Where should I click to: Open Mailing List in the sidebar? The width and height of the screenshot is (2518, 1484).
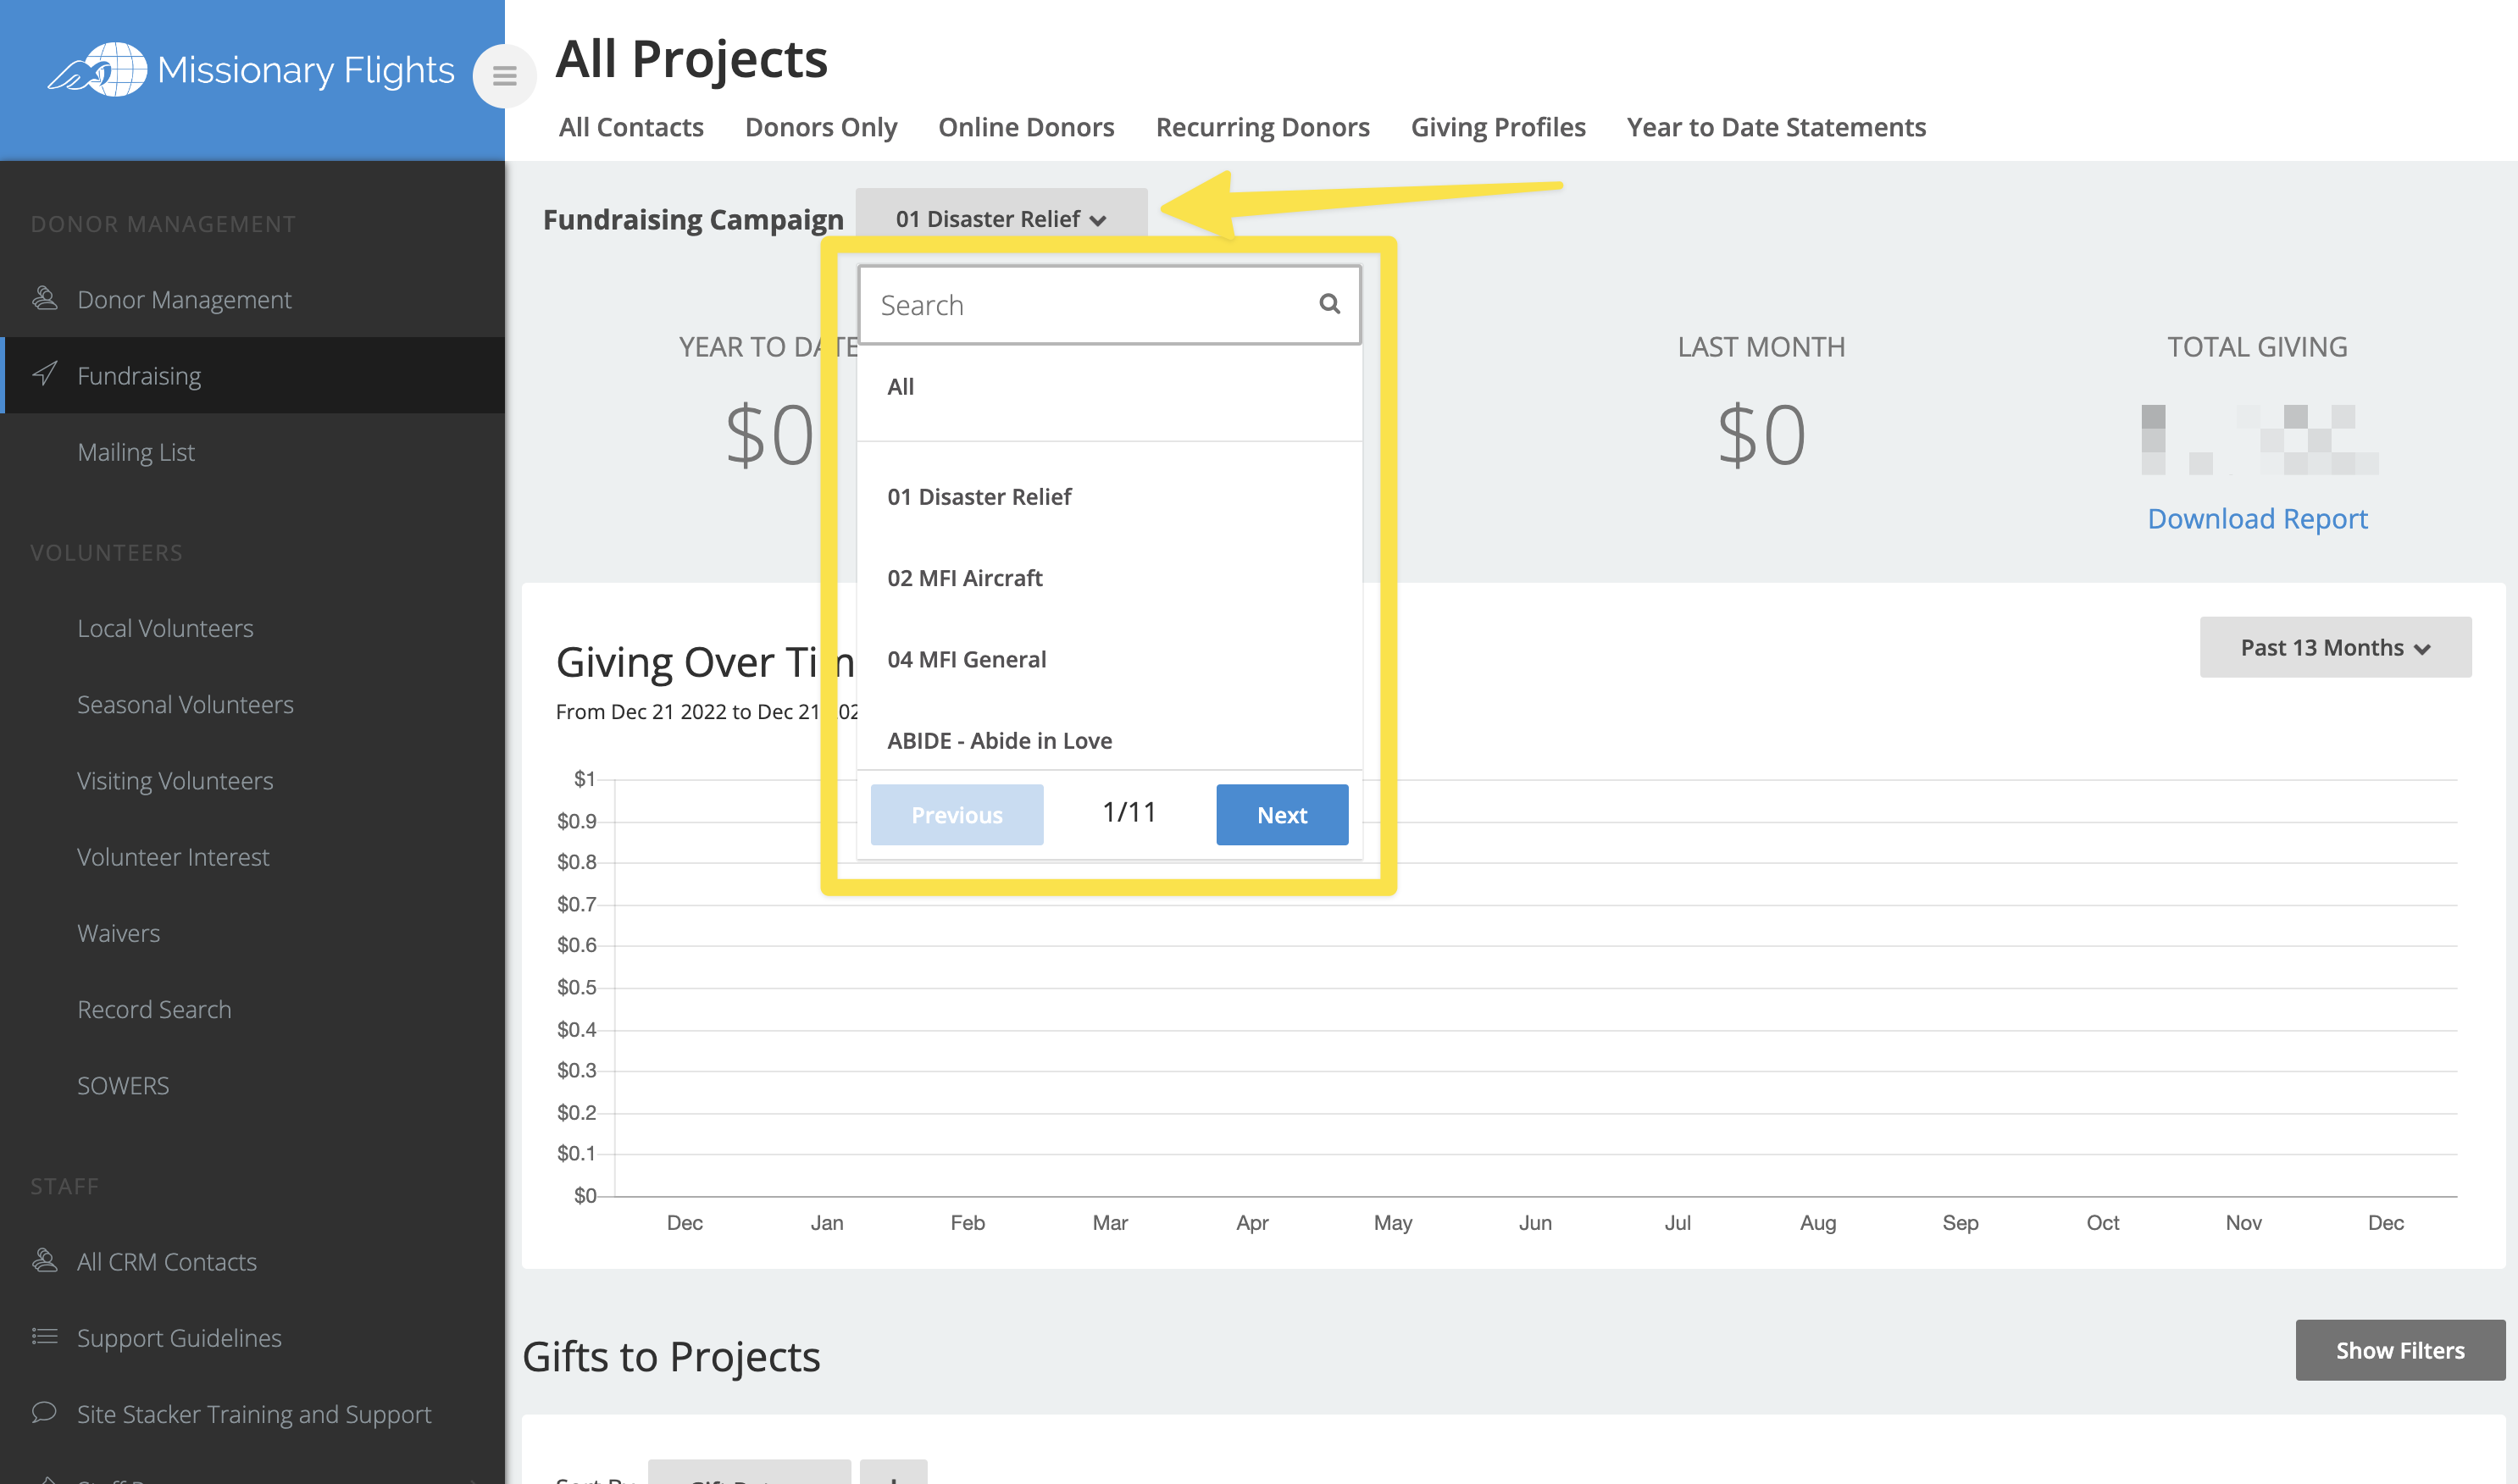click(136, 452)
